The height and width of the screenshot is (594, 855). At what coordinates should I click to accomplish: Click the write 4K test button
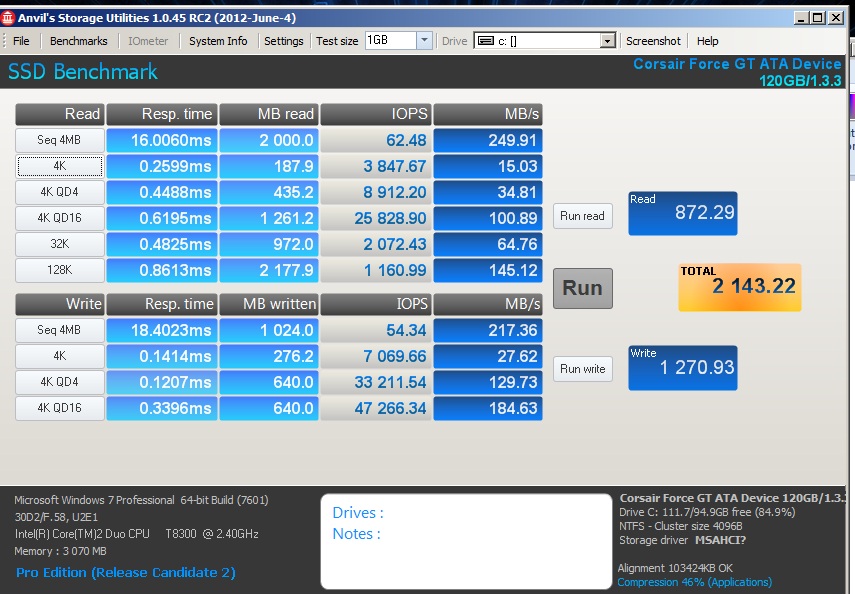[x=59, y=356]
